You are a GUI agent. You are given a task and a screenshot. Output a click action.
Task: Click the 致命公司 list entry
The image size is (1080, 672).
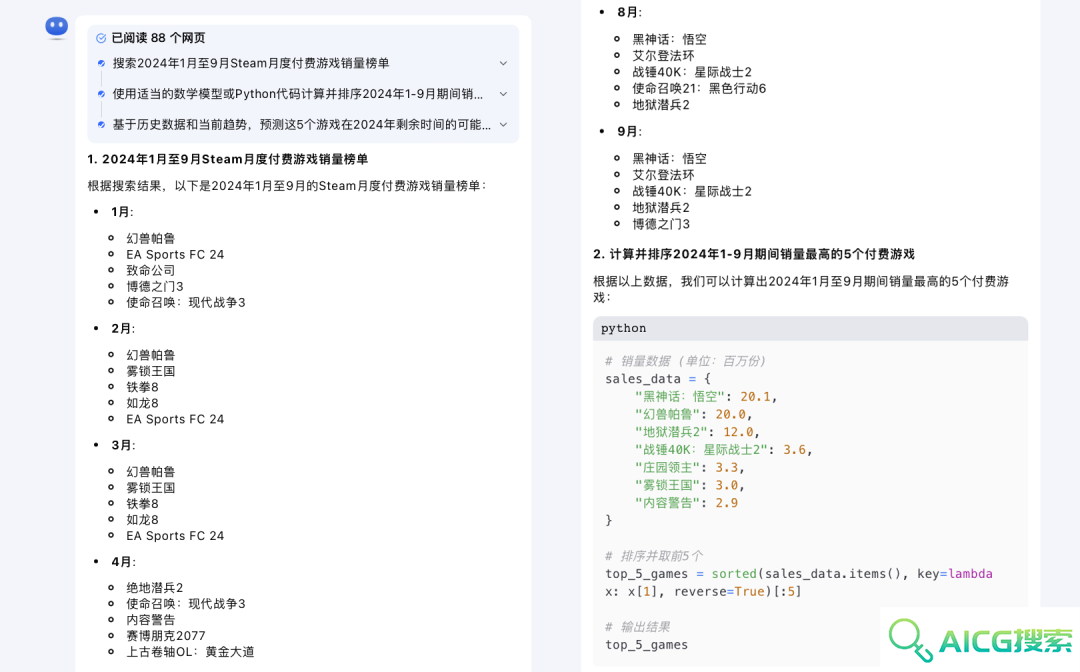[x=150, y=271]
